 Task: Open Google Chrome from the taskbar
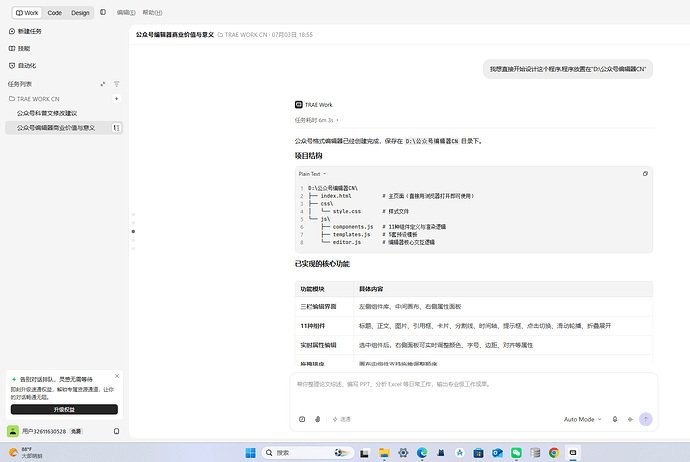pyautogui.click(x=554, y=453)
